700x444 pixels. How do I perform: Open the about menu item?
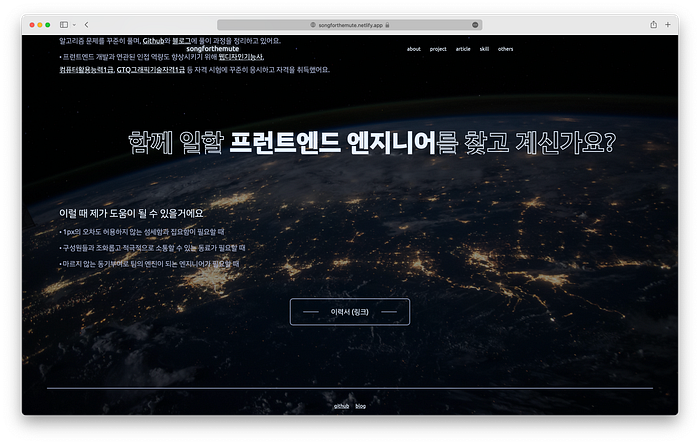414,49
